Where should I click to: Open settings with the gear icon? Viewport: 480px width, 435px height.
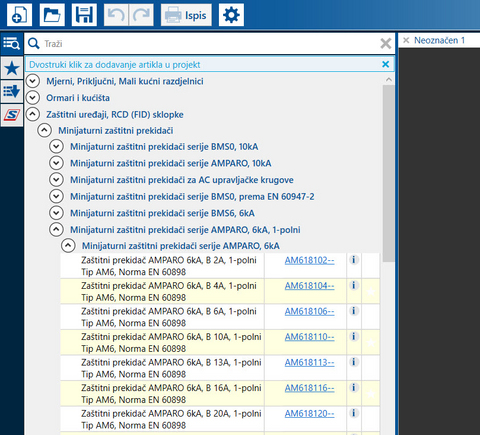[231, 15]
